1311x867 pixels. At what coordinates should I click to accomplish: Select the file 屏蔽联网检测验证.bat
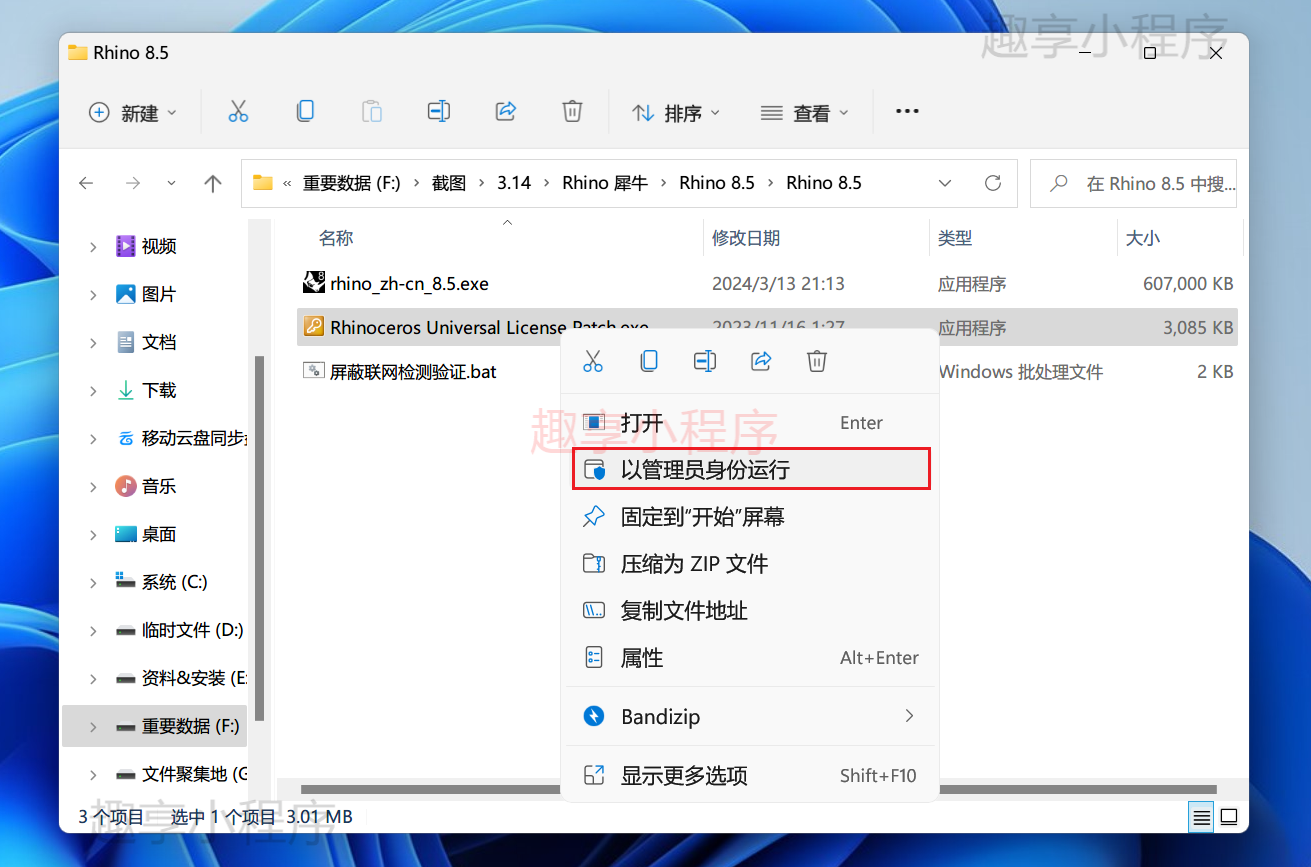coord(413,372)
